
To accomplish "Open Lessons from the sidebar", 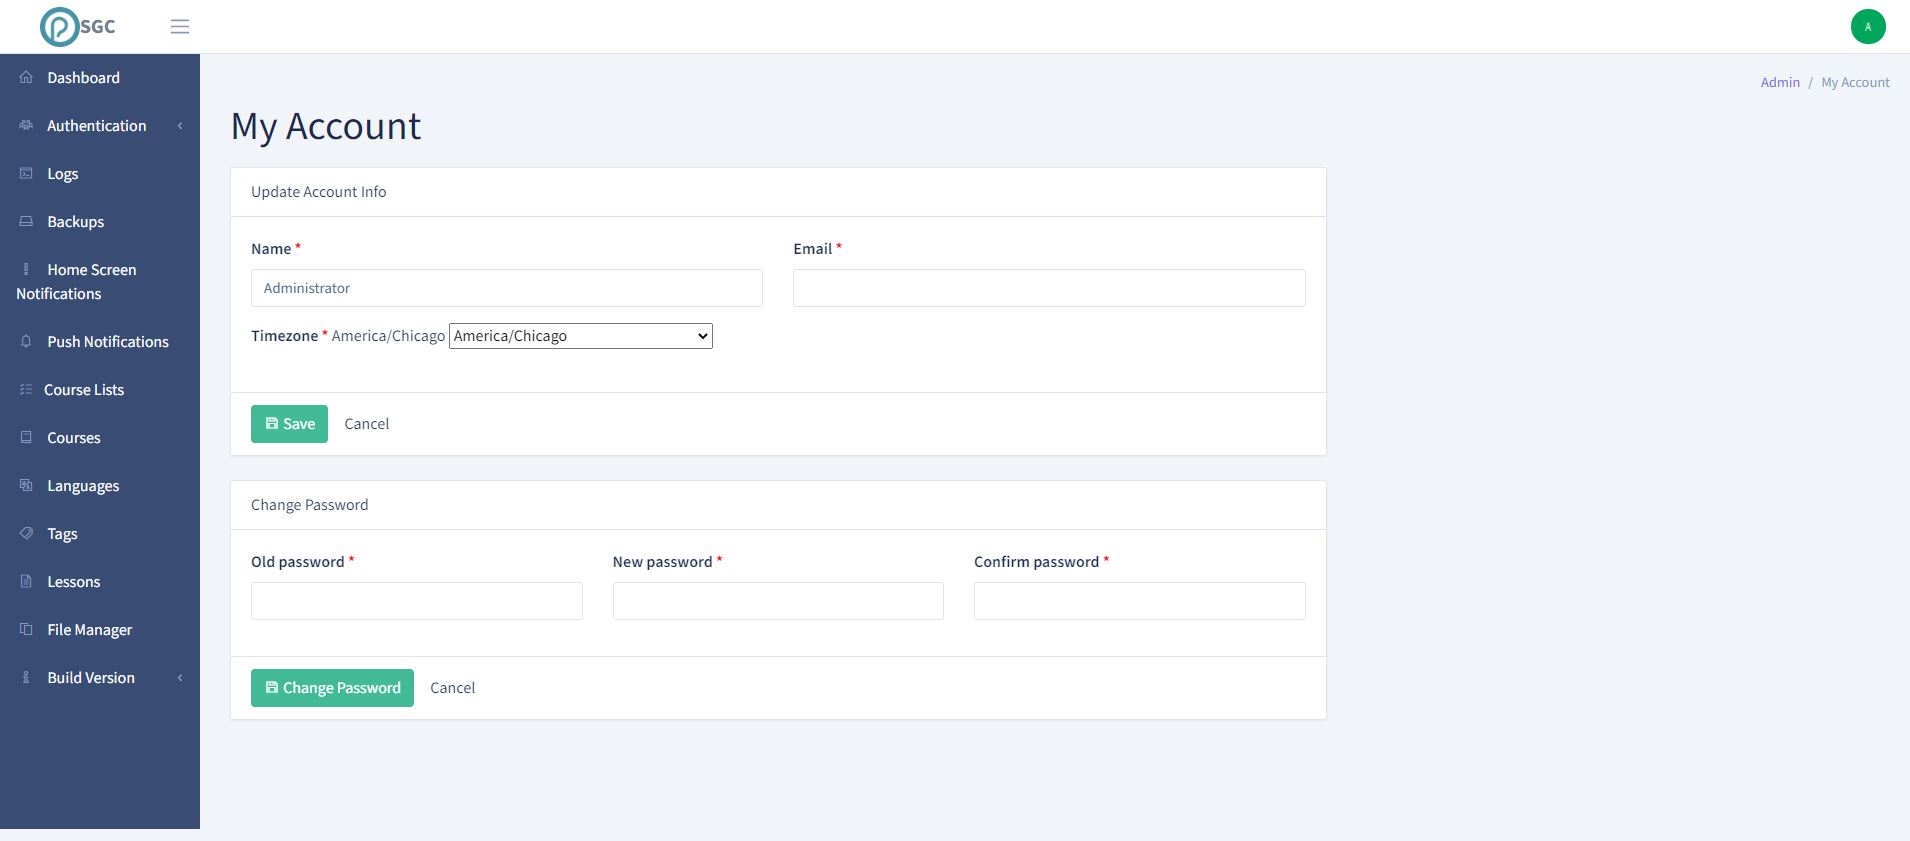I will (x=73, y=582).
